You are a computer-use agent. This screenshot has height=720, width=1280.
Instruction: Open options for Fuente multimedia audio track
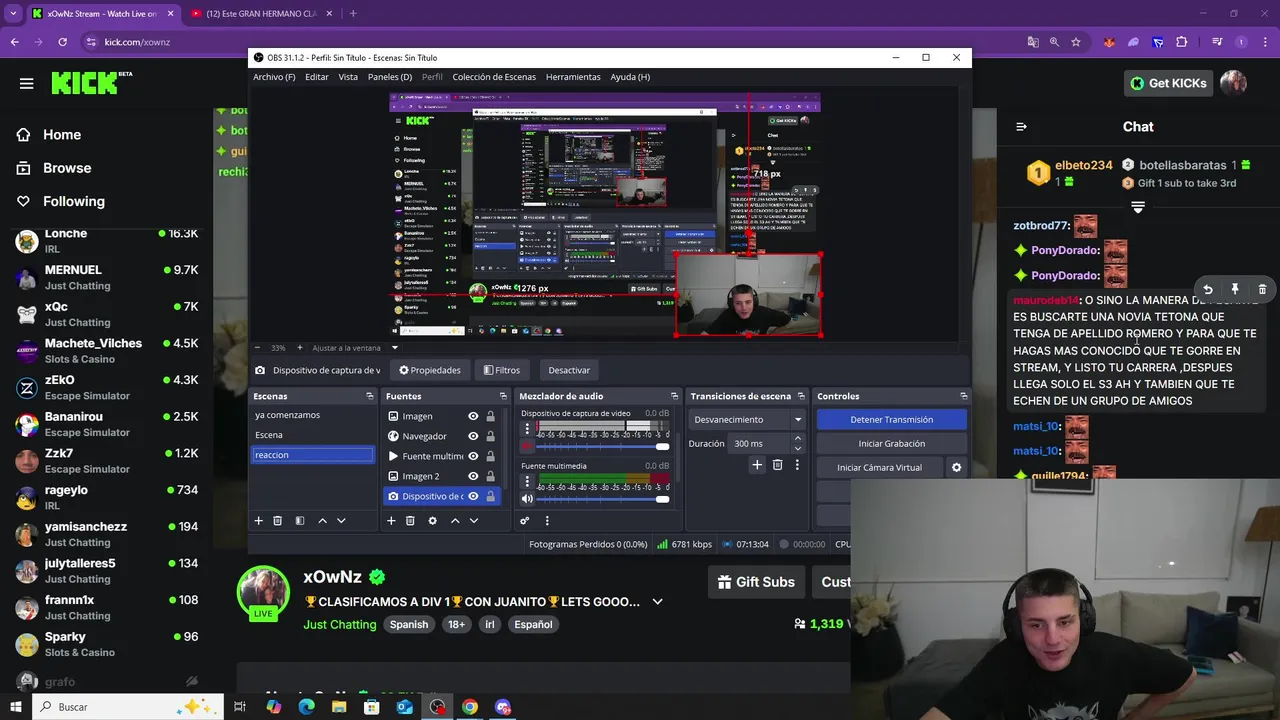(x=527, y=481)
